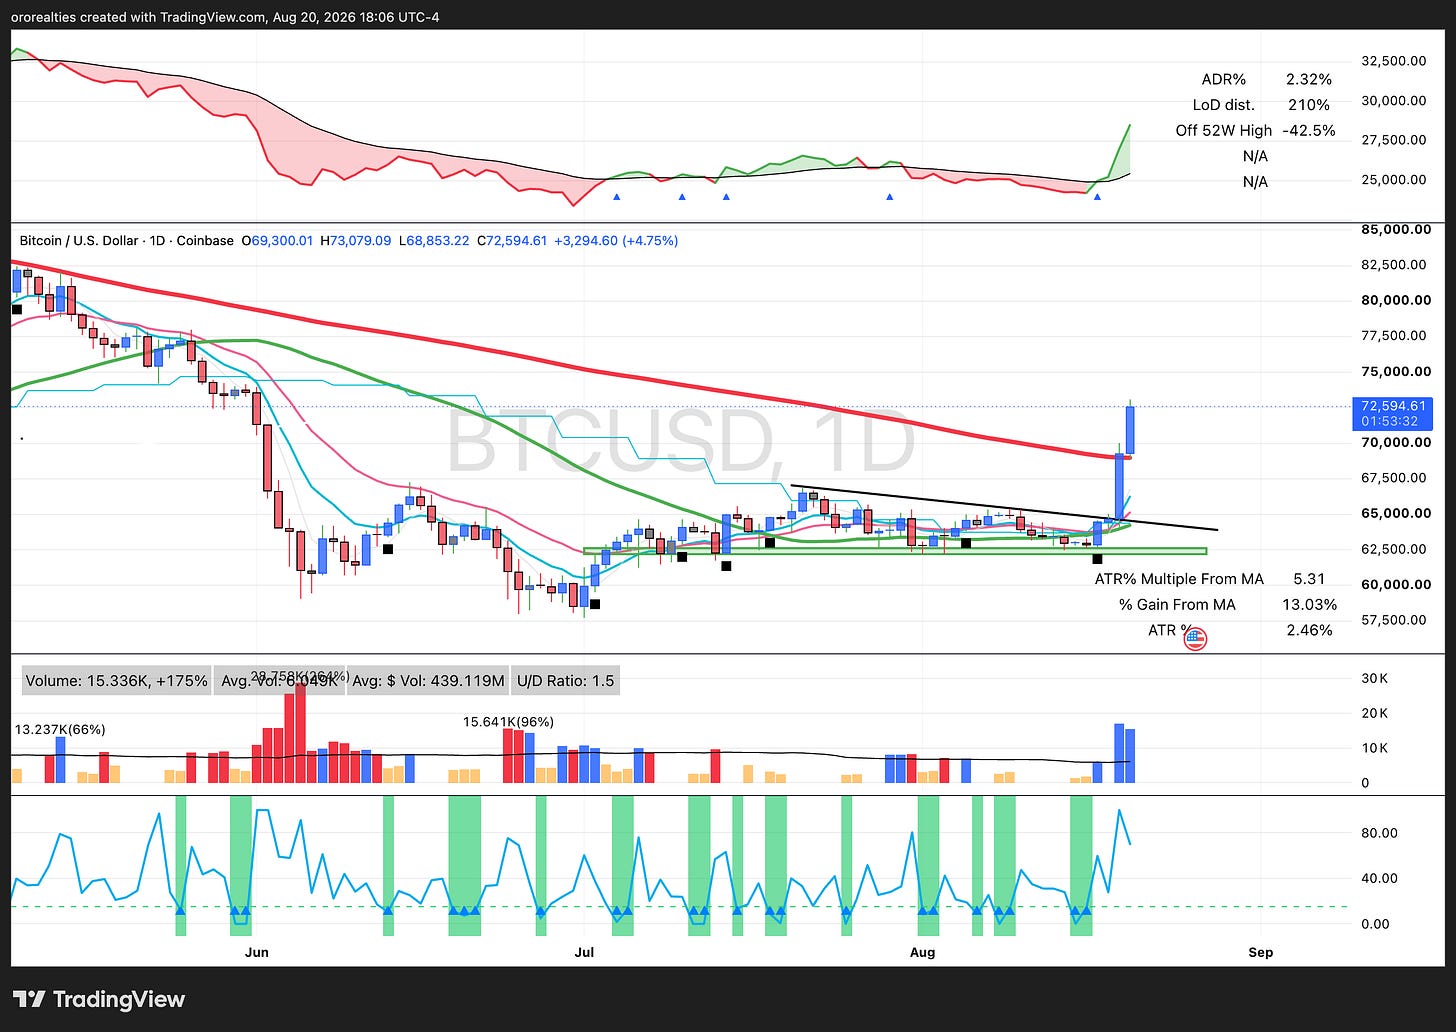The image size is (1456, 1032).
Task: Click the Avg: $ Vol: 439.119M label
Action: pyautogui.click(x=429, y=681)
